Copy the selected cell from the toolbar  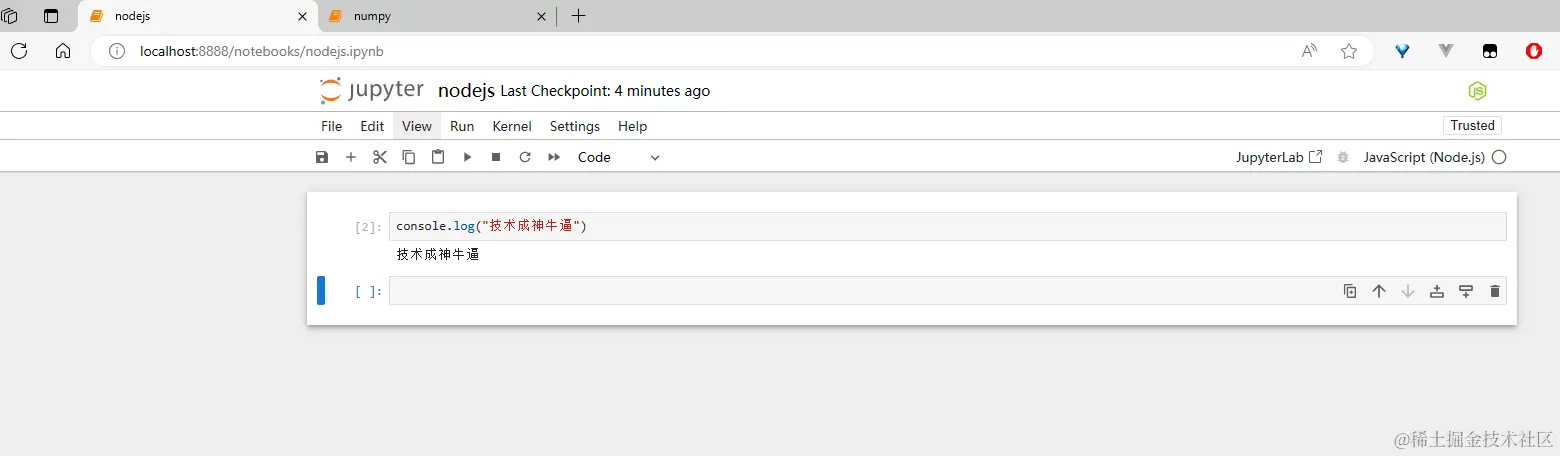(408, 157)
